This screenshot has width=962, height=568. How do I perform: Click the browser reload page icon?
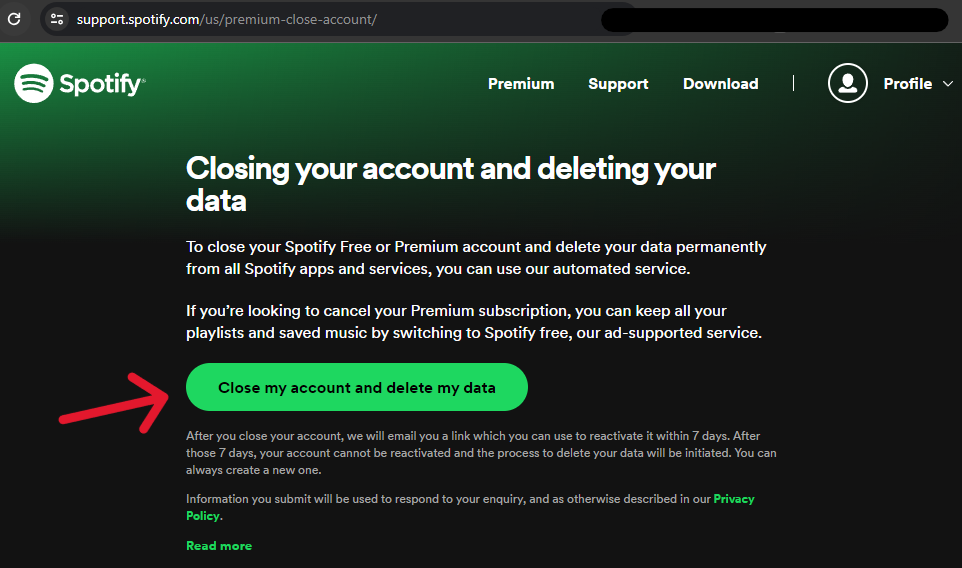[x=14, y=19]
